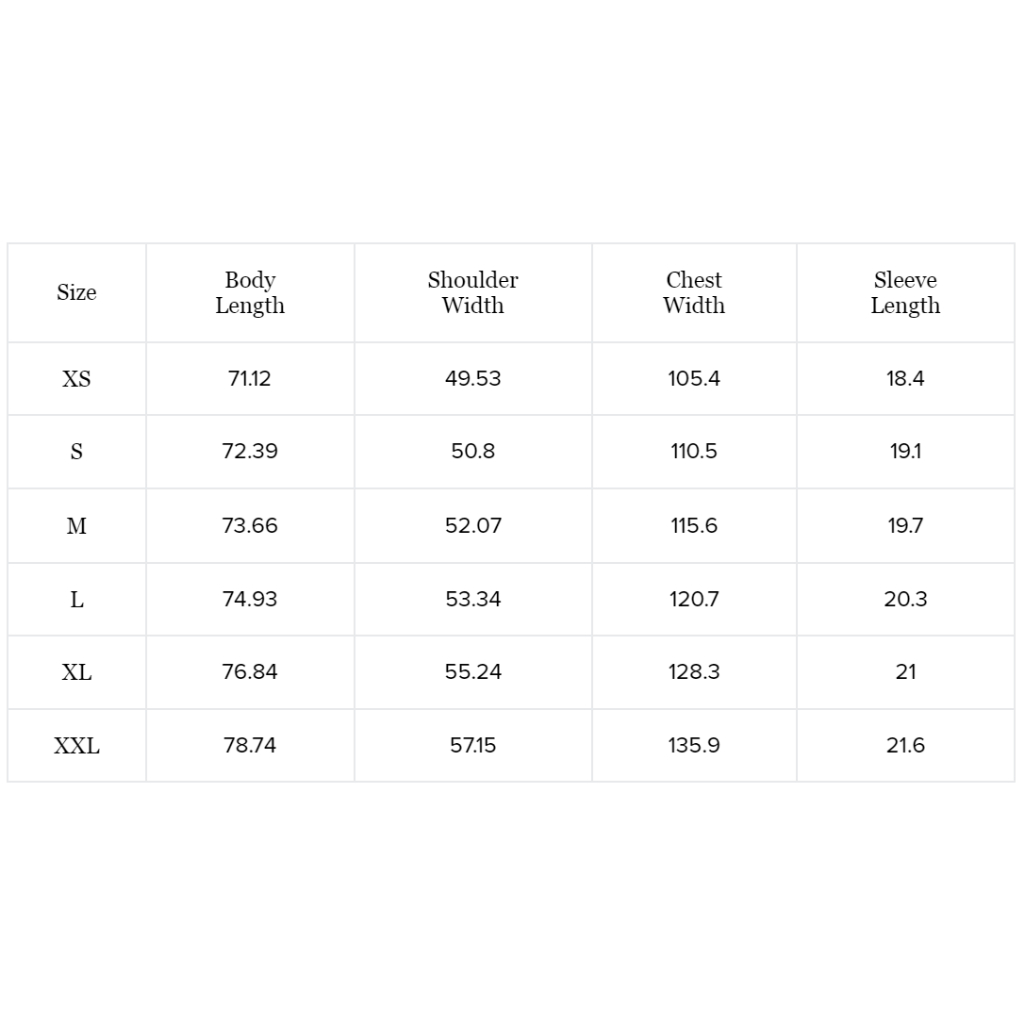
Task: Select the 18.4 sleeve length value
Action: 905,379
